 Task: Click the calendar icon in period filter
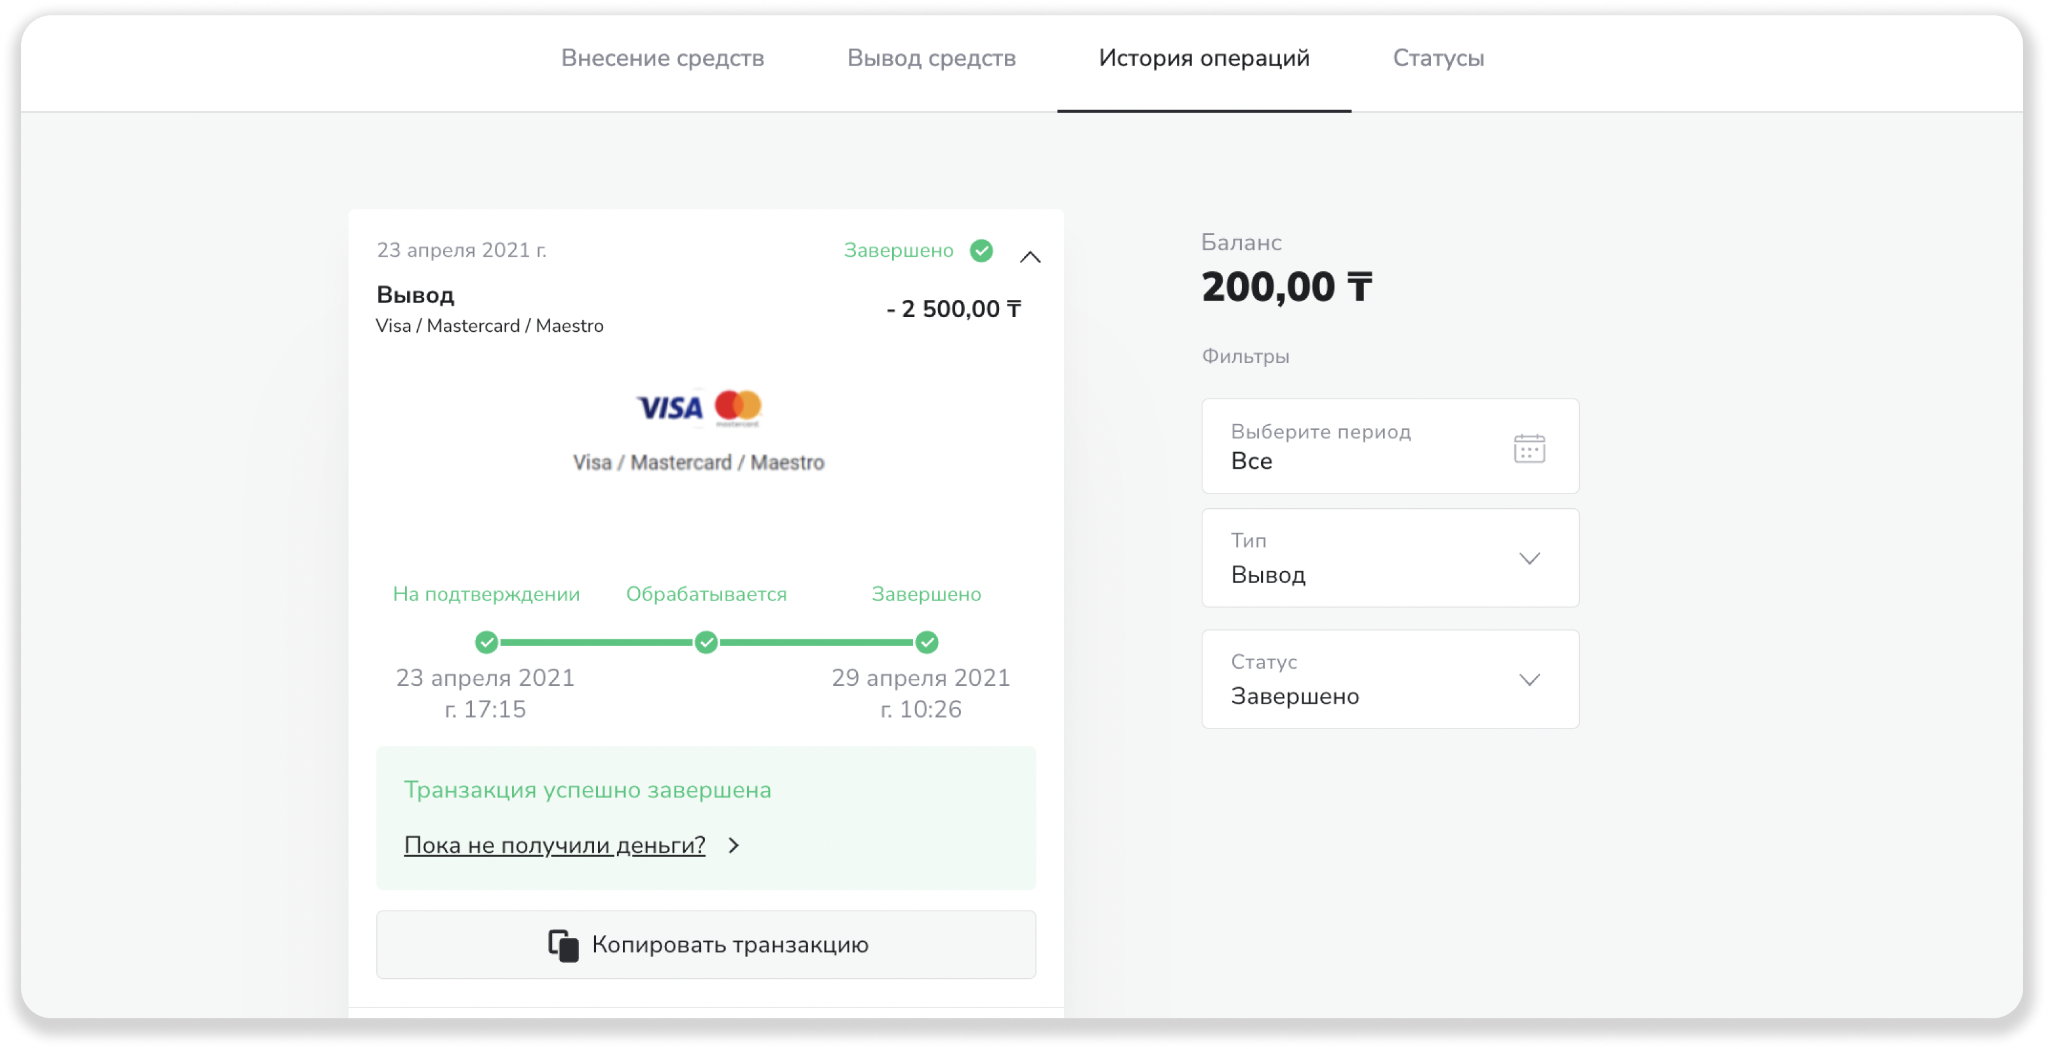click(x=1529, y=448)
